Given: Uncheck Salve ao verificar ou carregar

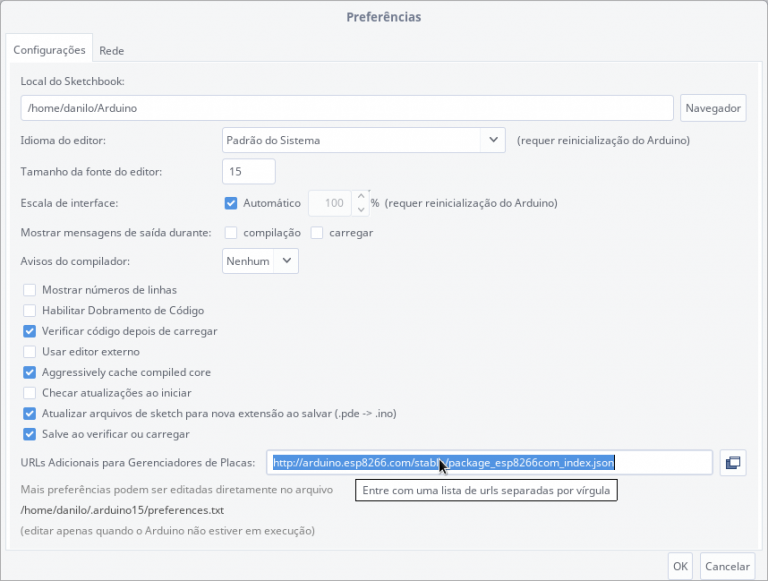Looking at the screenshot, I should tap(30, 434).
